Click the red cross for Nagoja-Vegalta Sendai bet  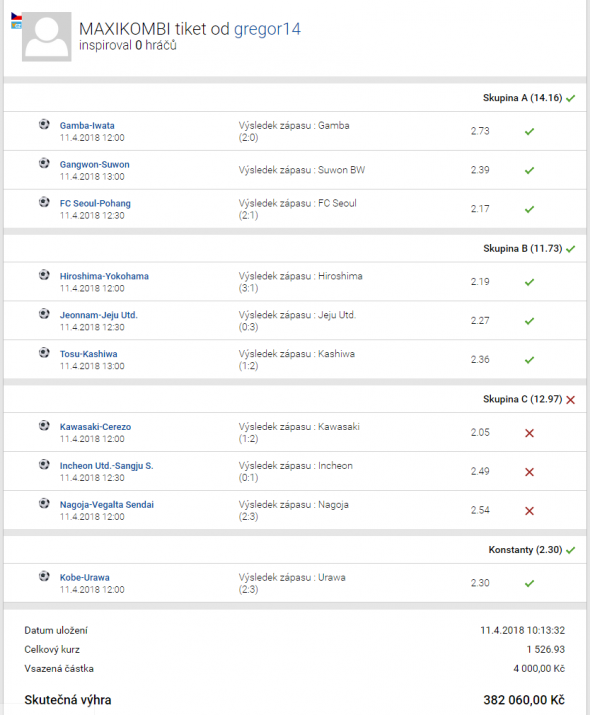tap(529, 511)
